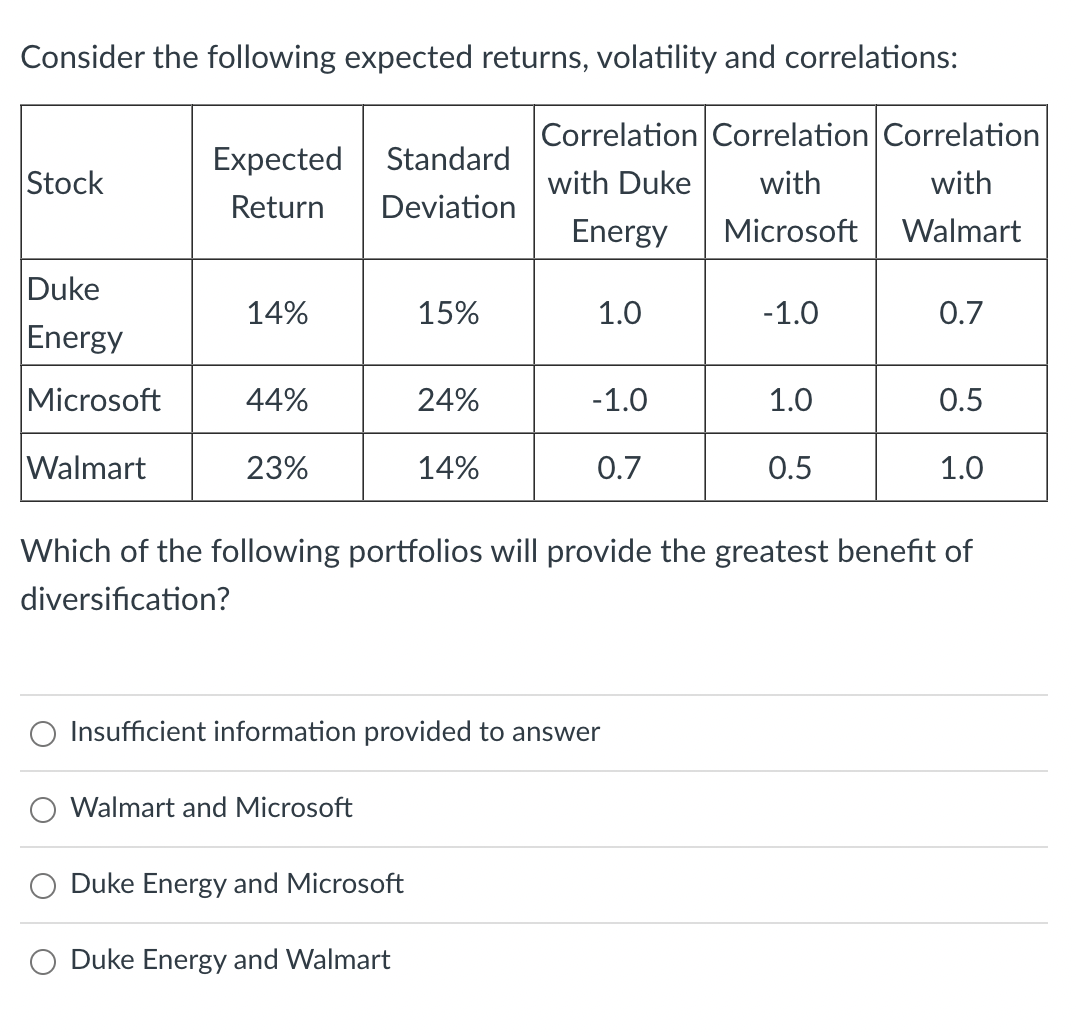Select the Duke Energy and Microsoft option
Image resolution: width=1076 pixels, height=1036 pixels.
point(42,886)
